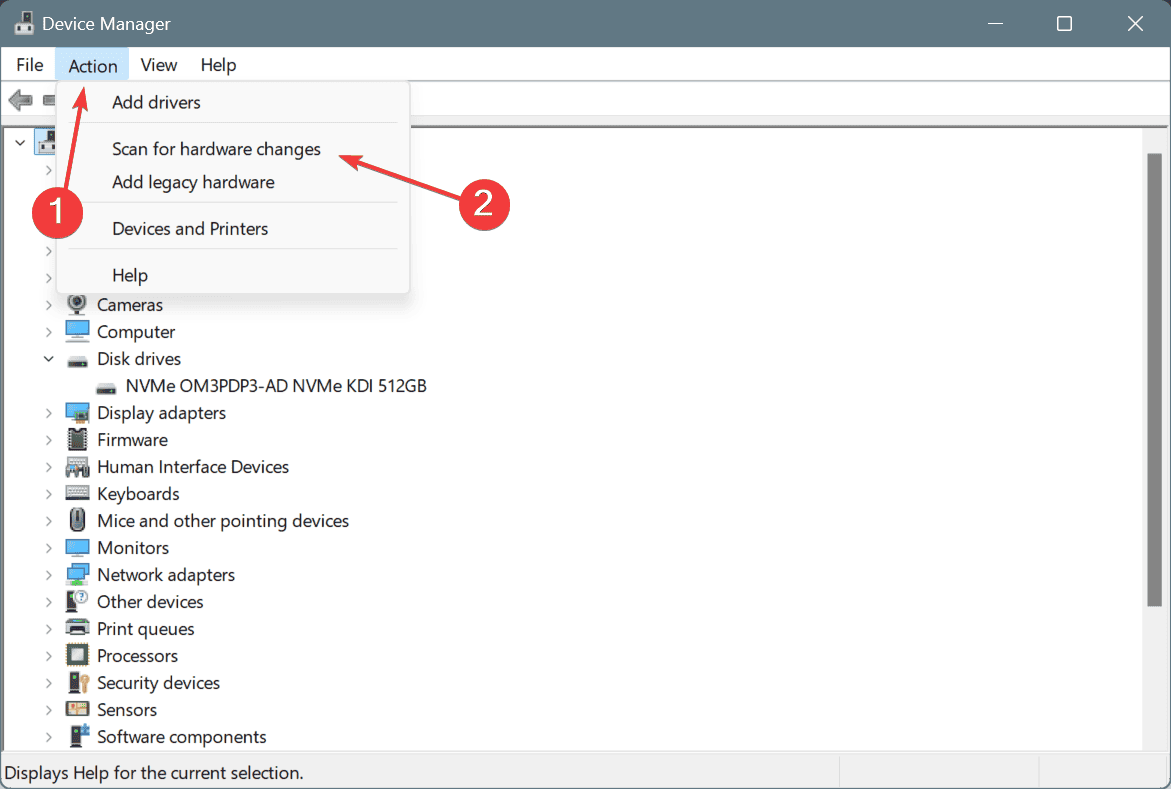Screen dimensions: 1171x789
Task: Select Scan for hardware changes
Action: point(233,149)
